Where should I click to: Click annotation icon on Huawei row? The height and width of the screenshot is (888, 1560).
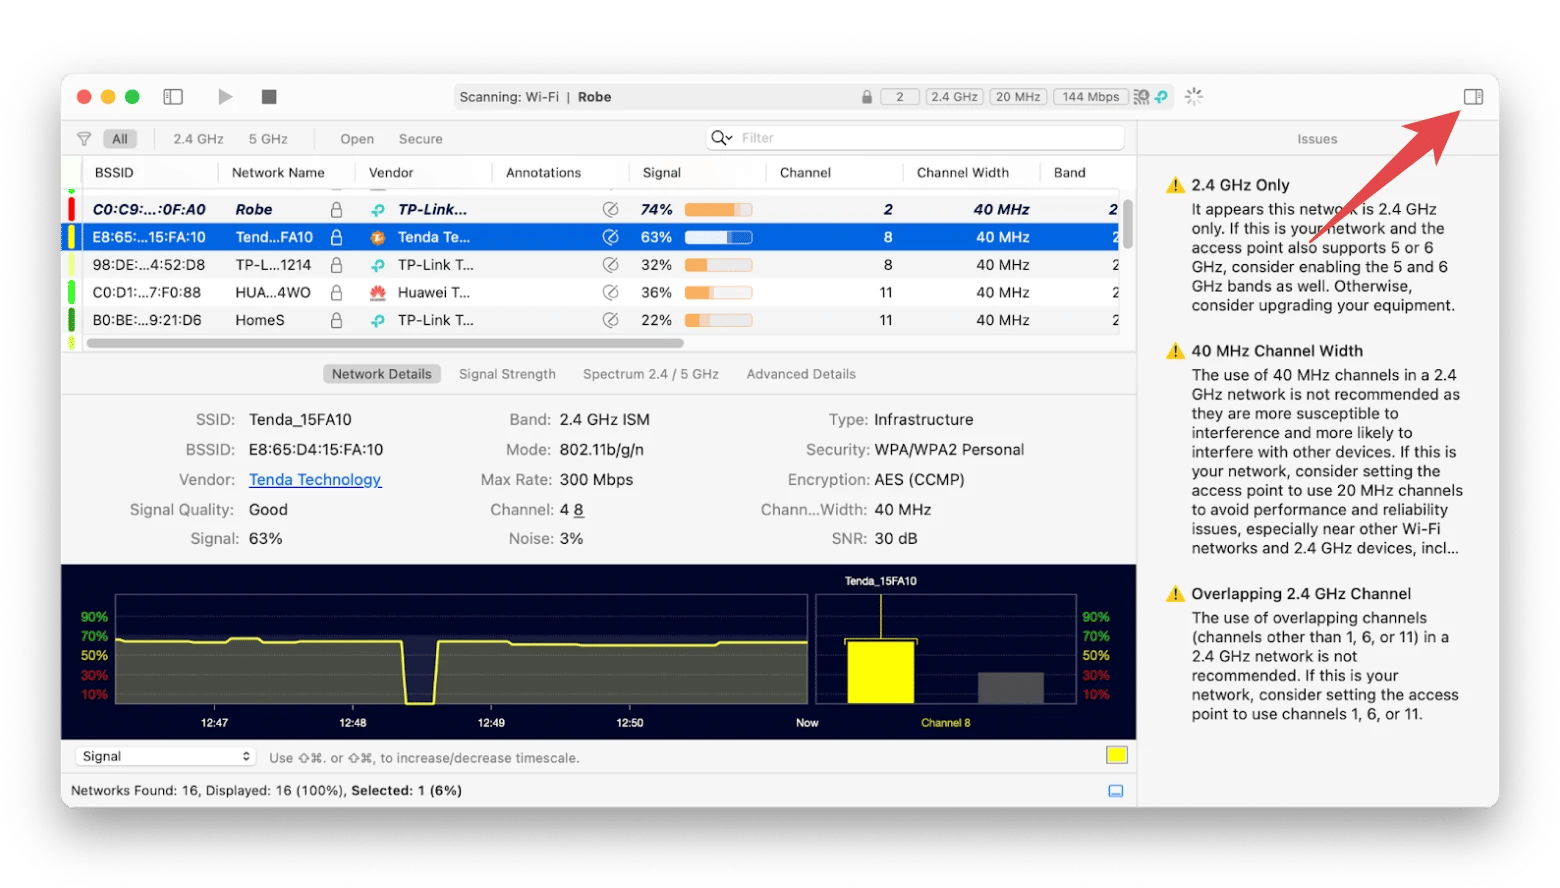tap(610, 292)
